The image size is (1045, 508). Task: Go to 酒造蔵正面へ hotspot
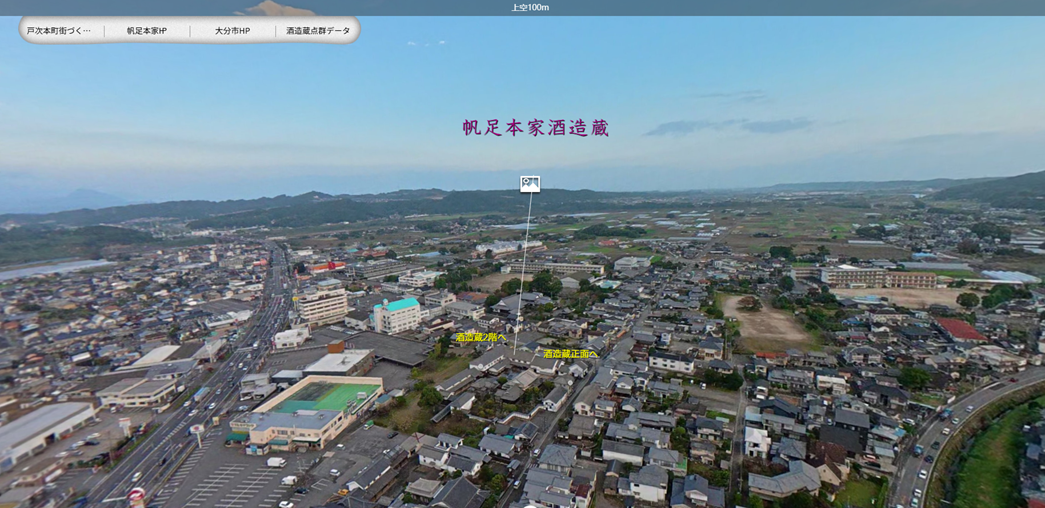(x=570, y=353)
